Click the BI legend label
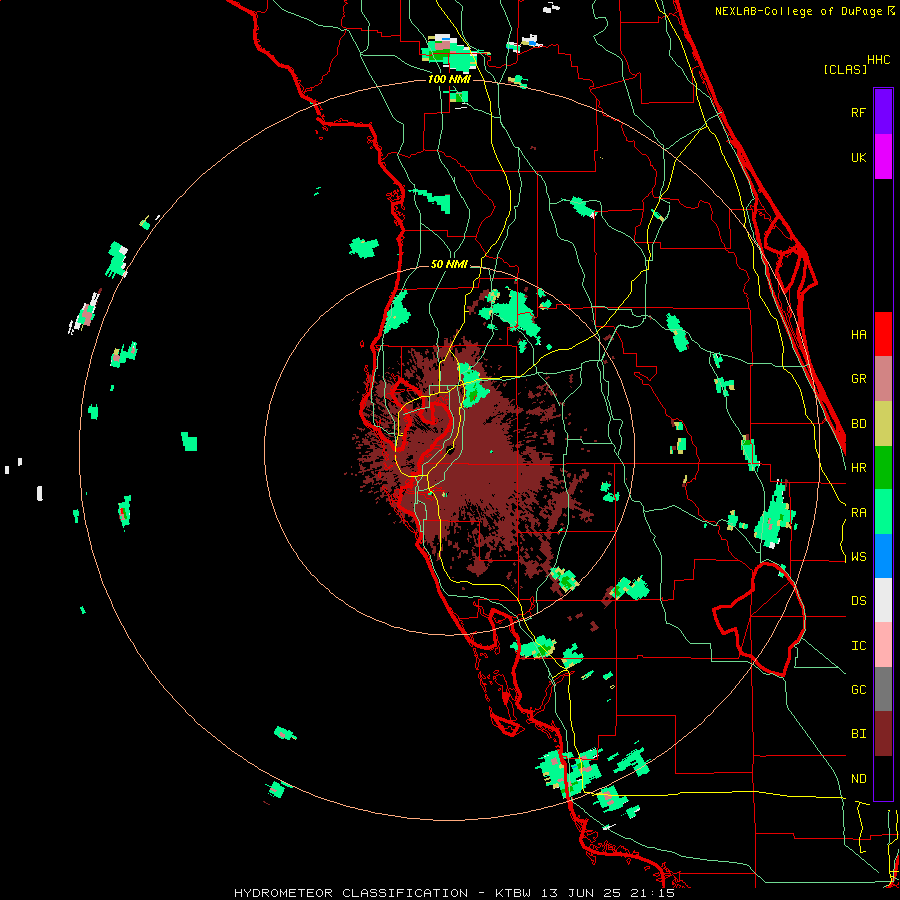900x900 pixels. click(x=858, y=734)
